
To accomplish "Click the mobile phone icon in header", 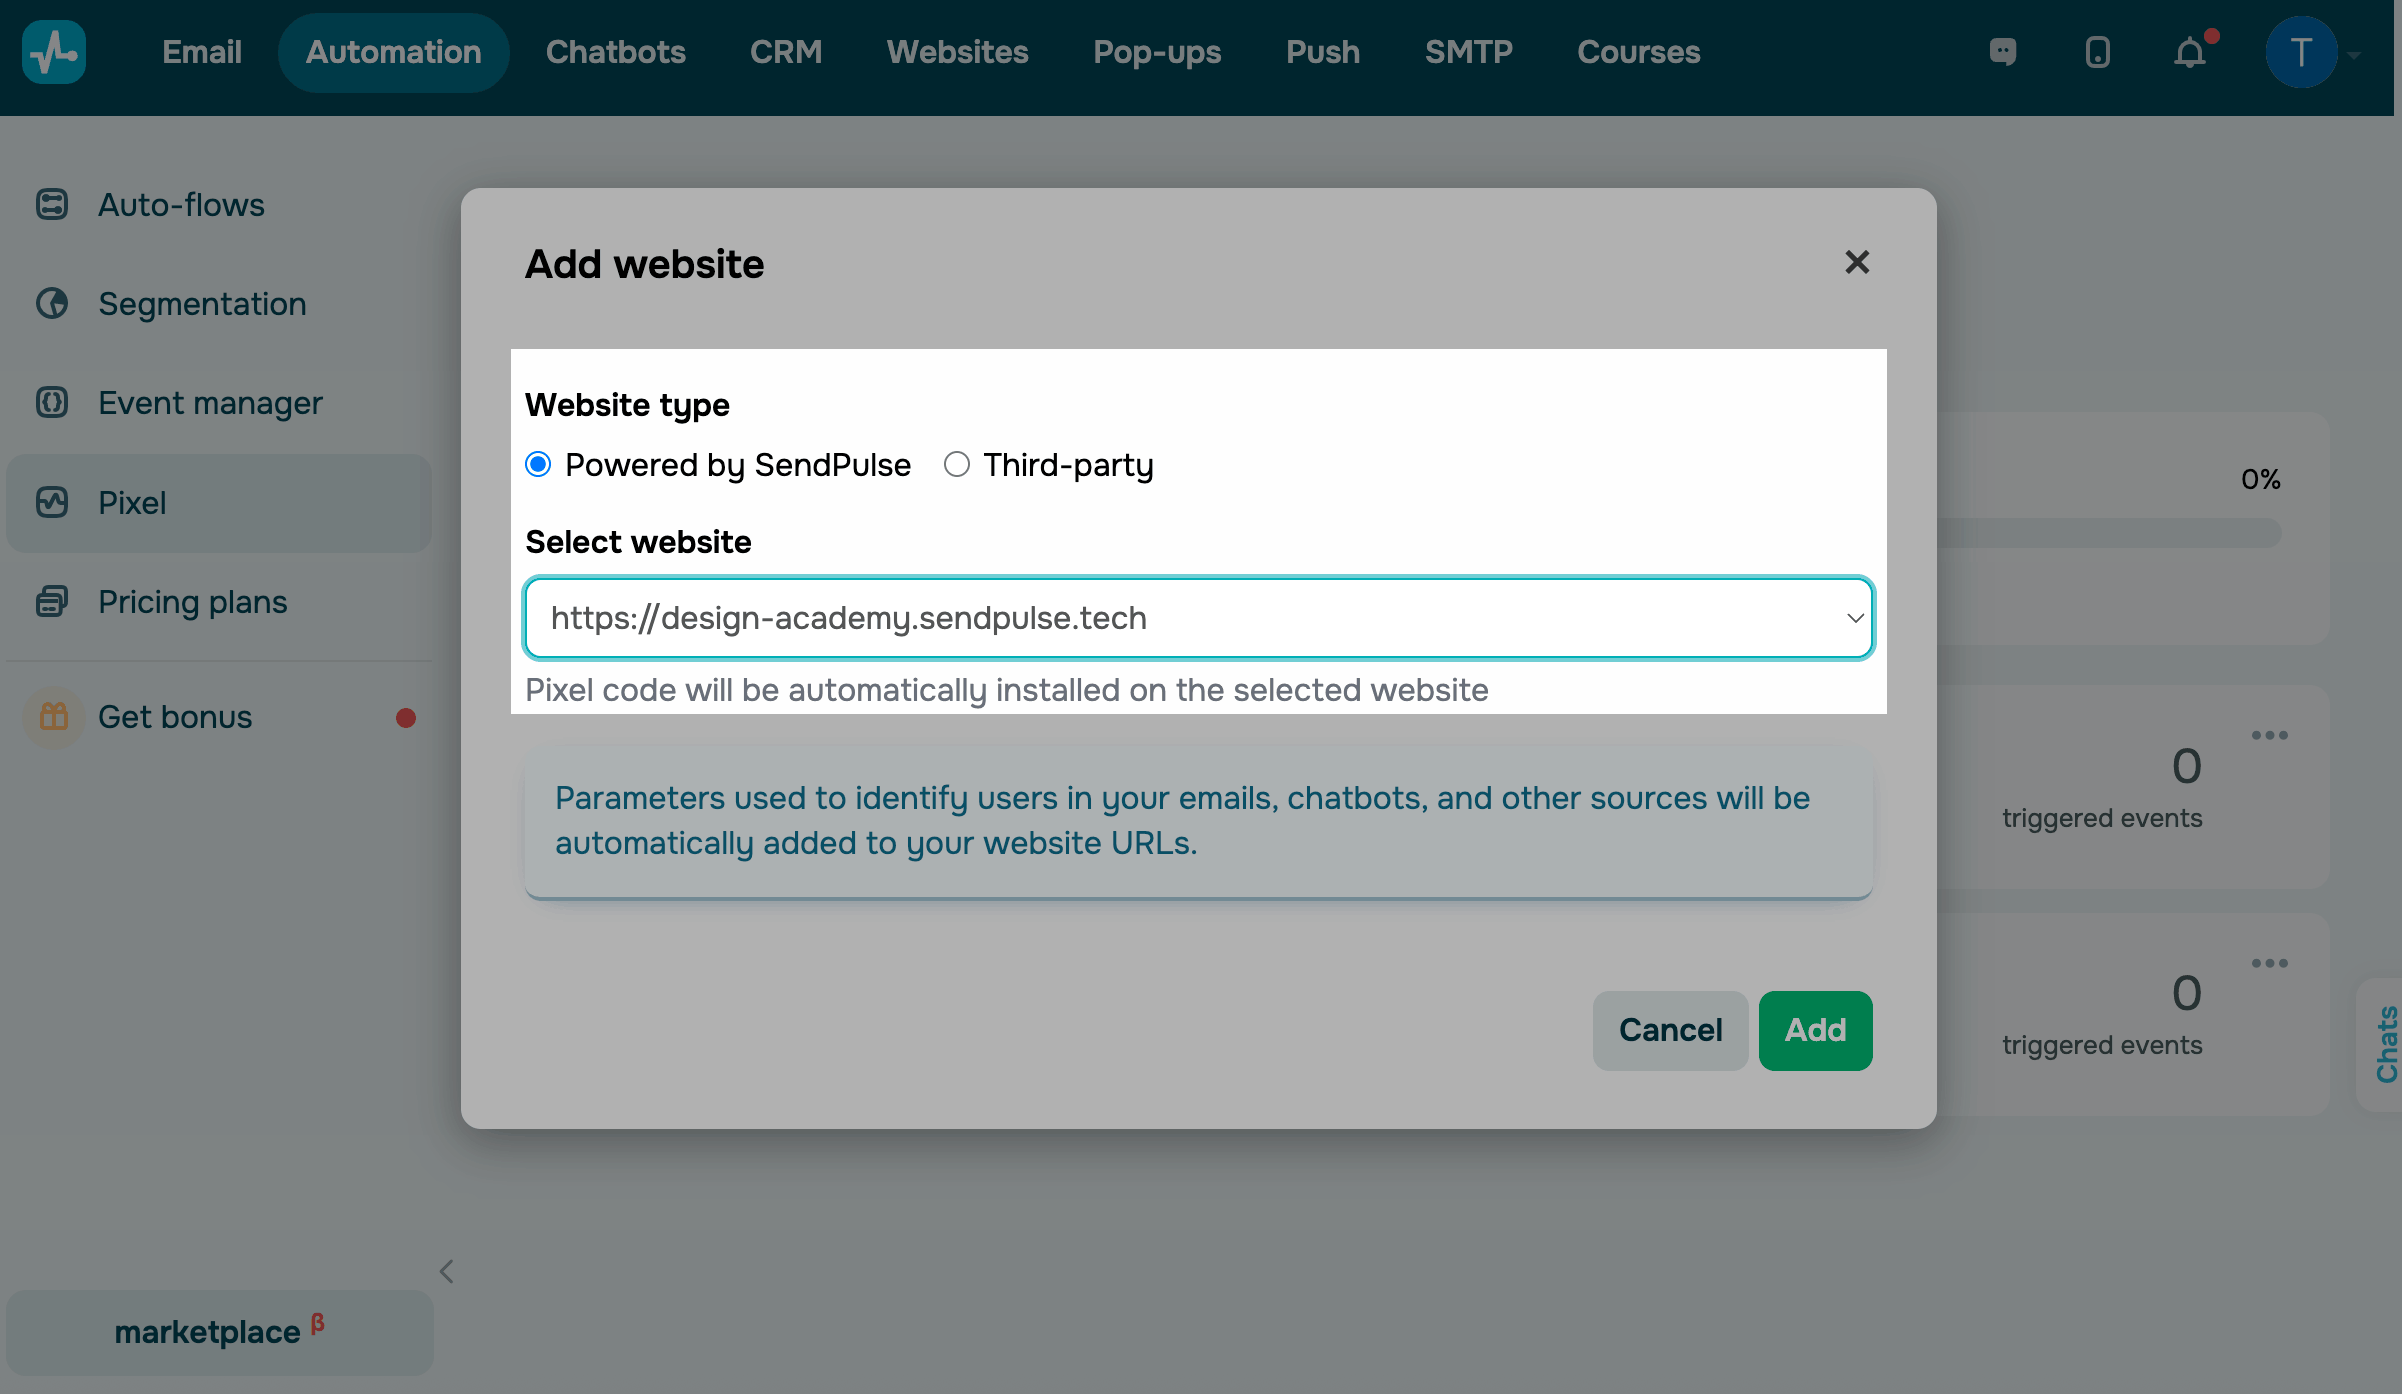I will point(2097,52).
